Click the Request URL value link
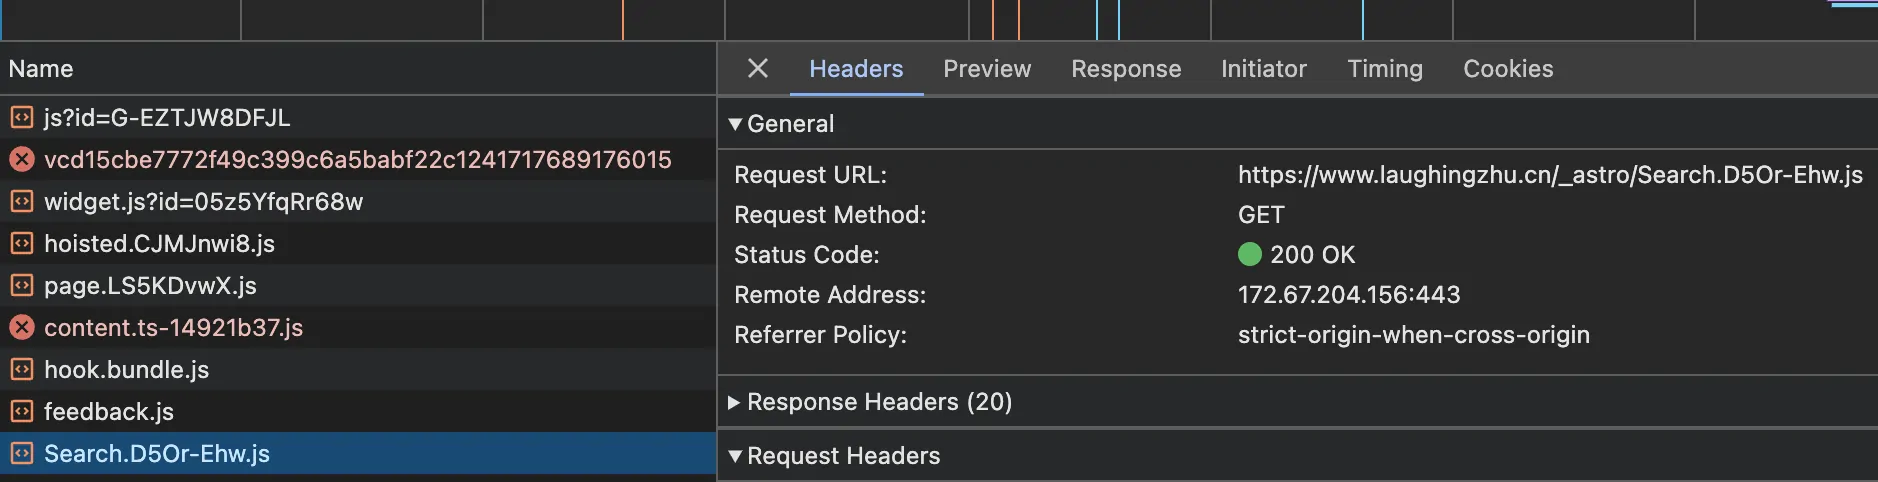The height and width of the screenshot is (482, 1878). coord(1550,175)
